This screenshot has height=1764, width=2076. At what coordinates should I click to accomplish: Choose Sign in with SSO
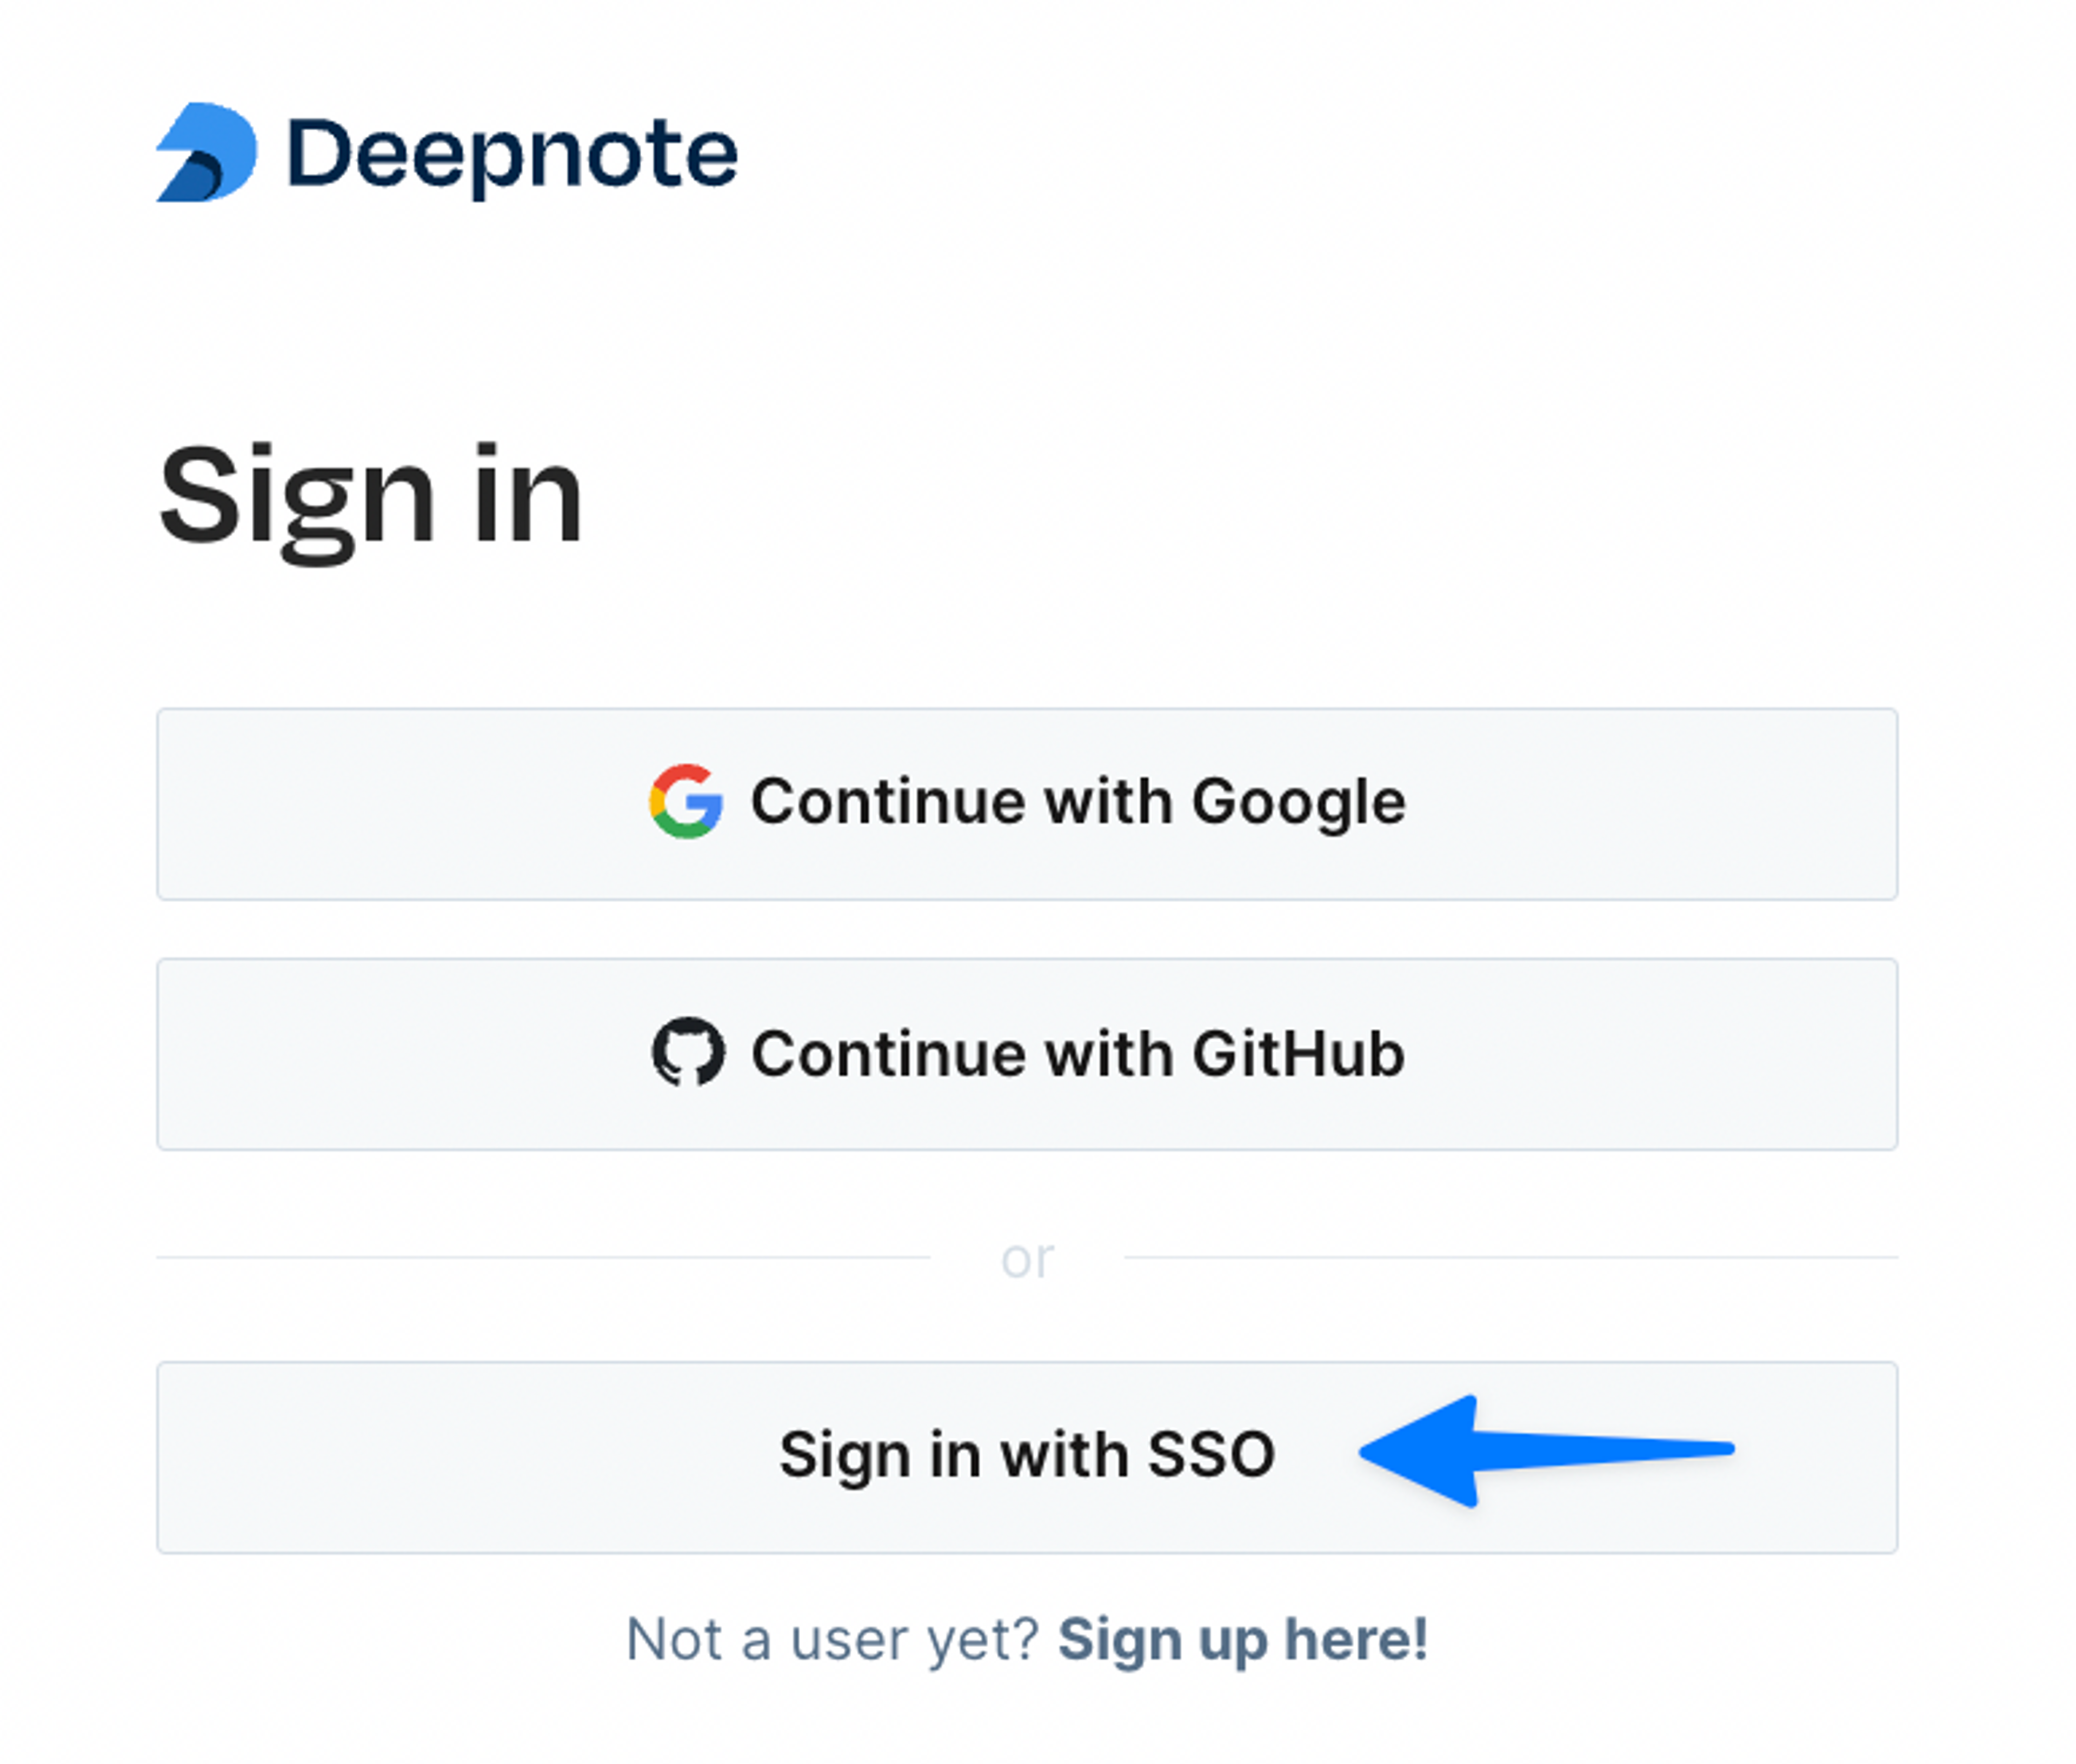click(1027, 1457)
